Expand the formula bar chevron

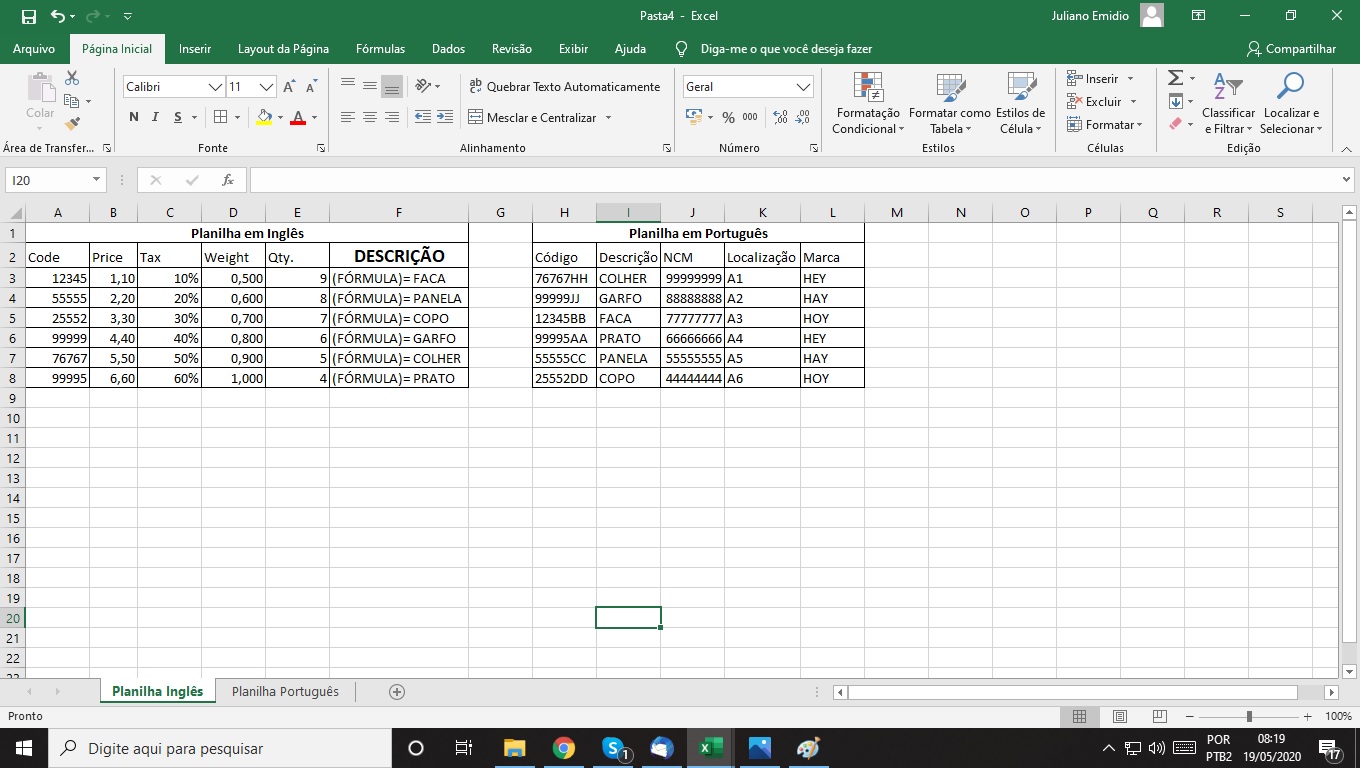[1346, 180]
